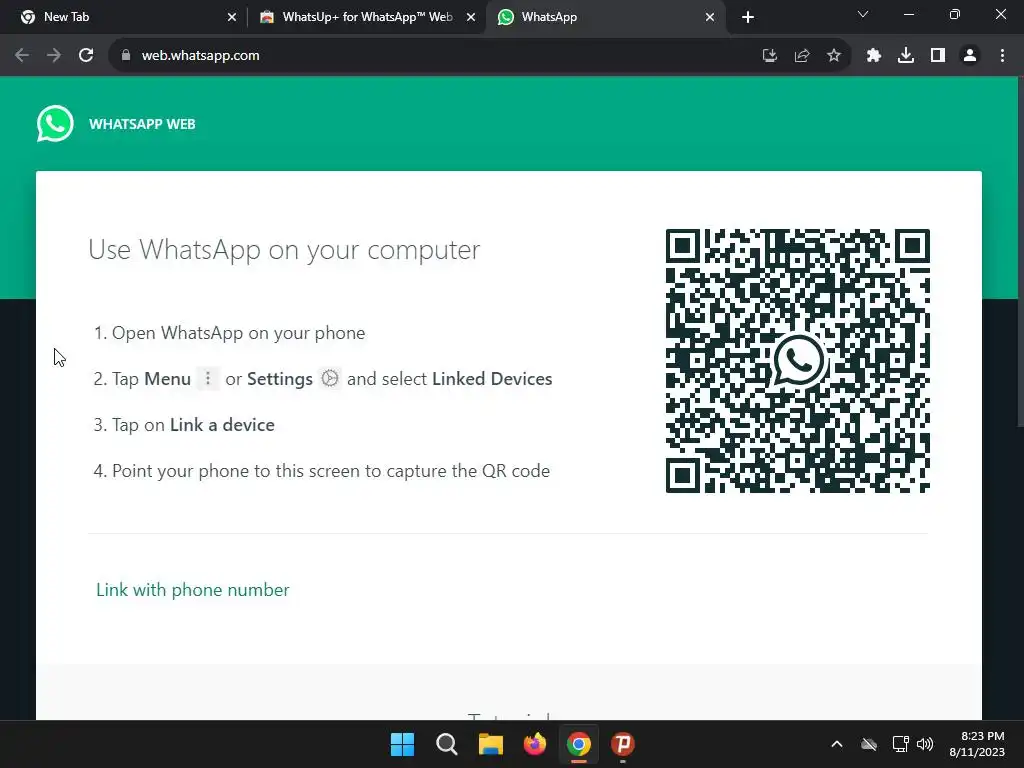
Task: Click the lock site info icon
Action: click(126, 56)
